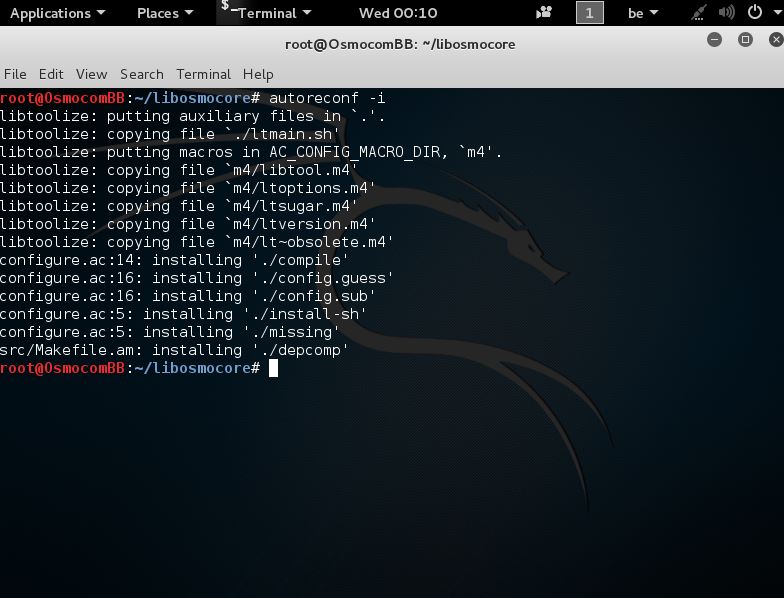This screenshot has width=784, height=598.
Task: Open the Terminal menu in menu bar
Action: (204, 74)
